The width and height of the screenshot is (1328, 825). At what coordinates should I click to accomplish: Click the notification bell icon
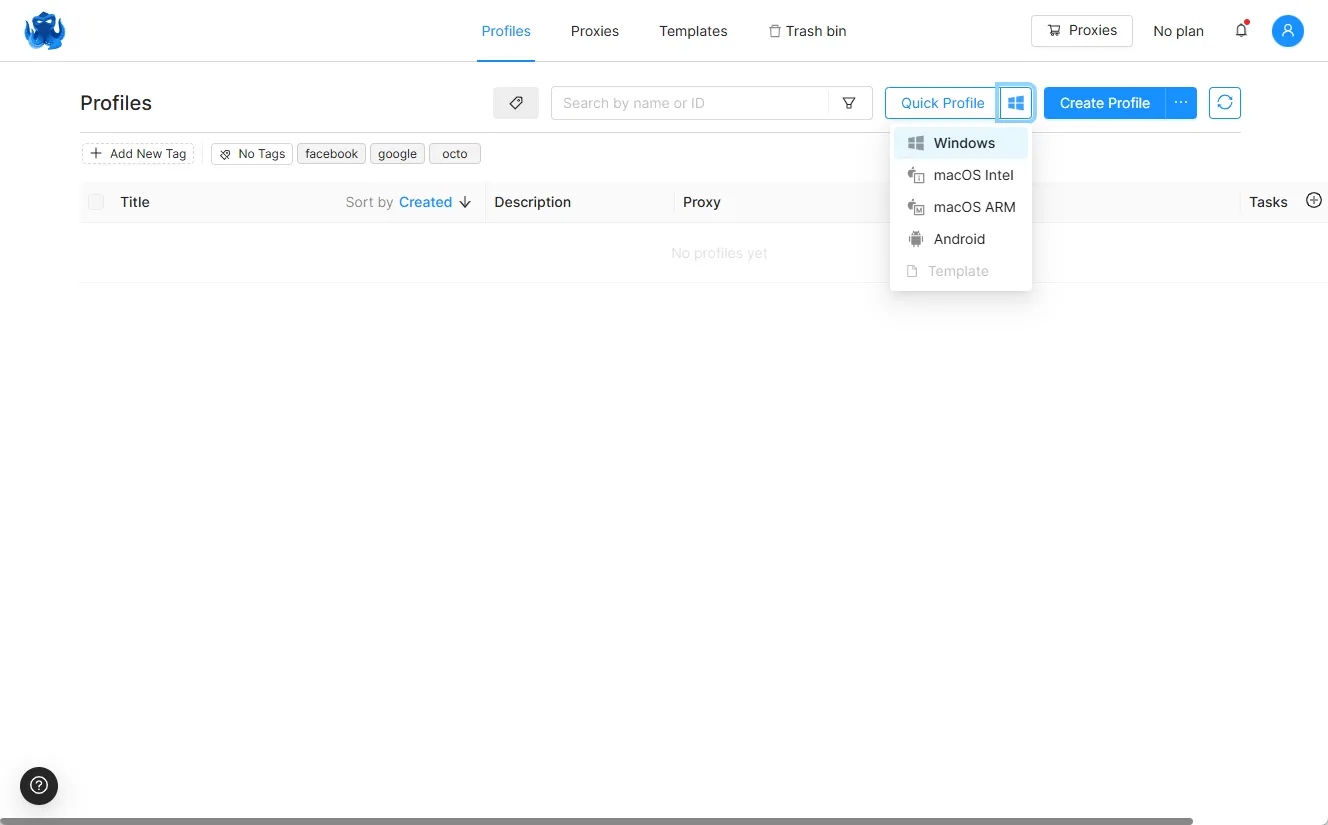pyautogui.click(x=1241, y=31)
